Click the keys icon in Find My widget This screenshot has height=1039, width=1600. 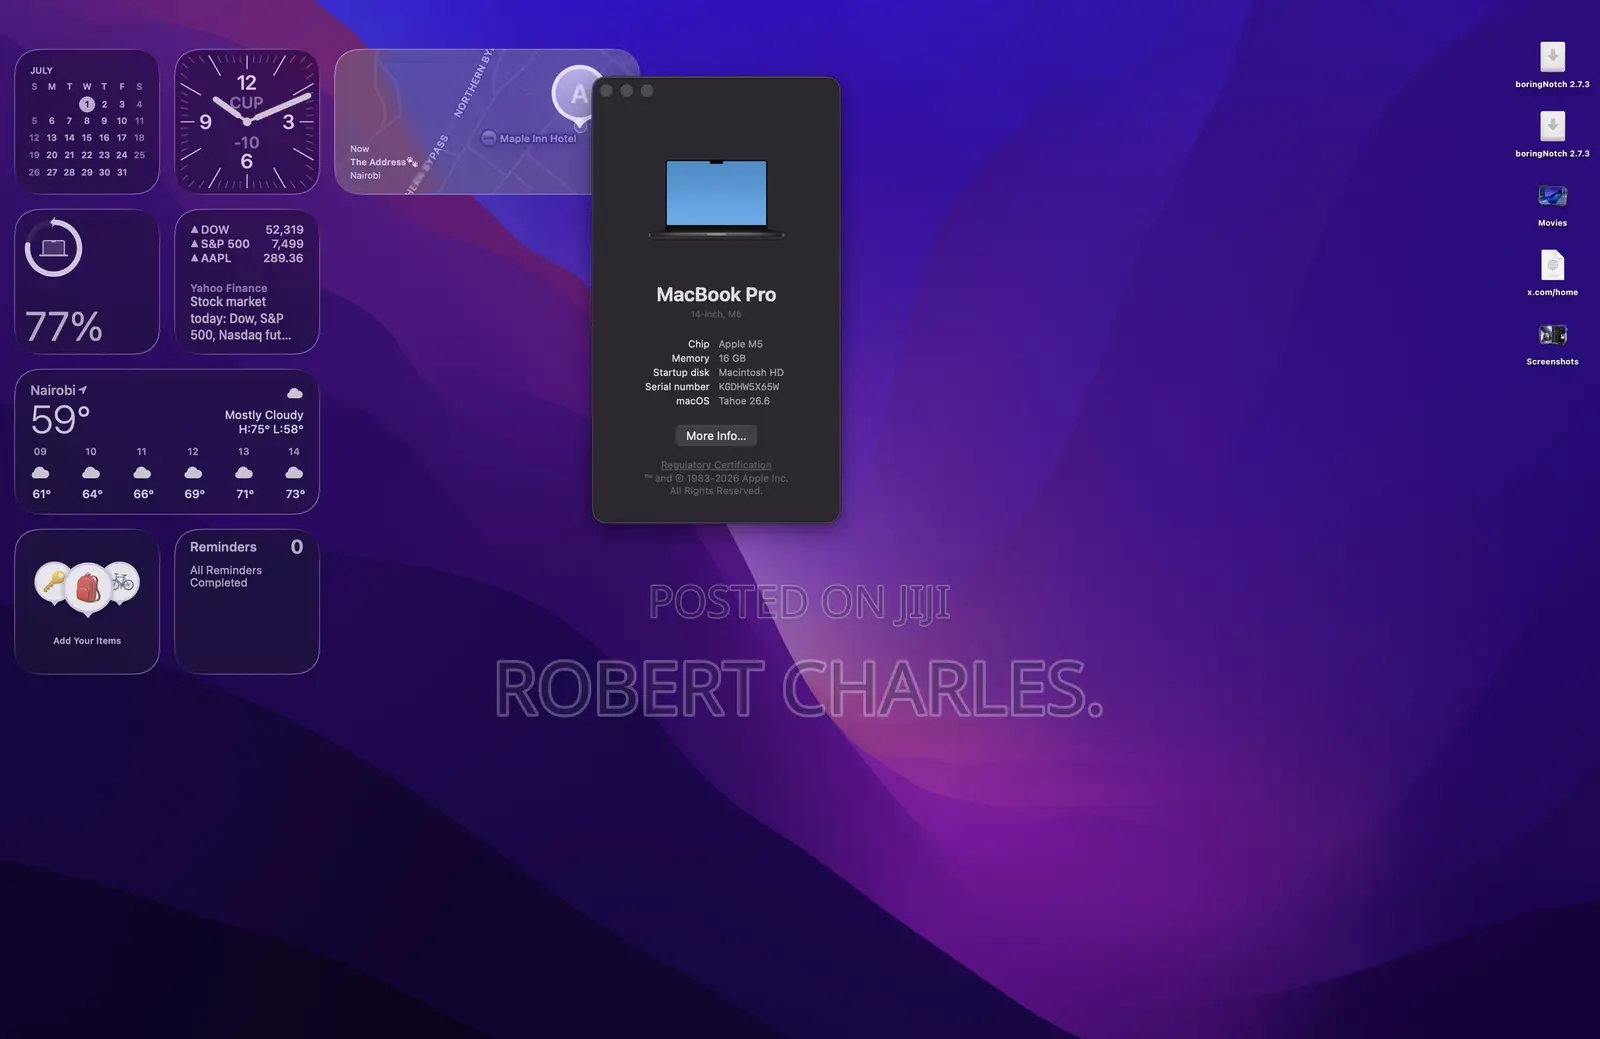pyautogui.click(x=54, y=581)
